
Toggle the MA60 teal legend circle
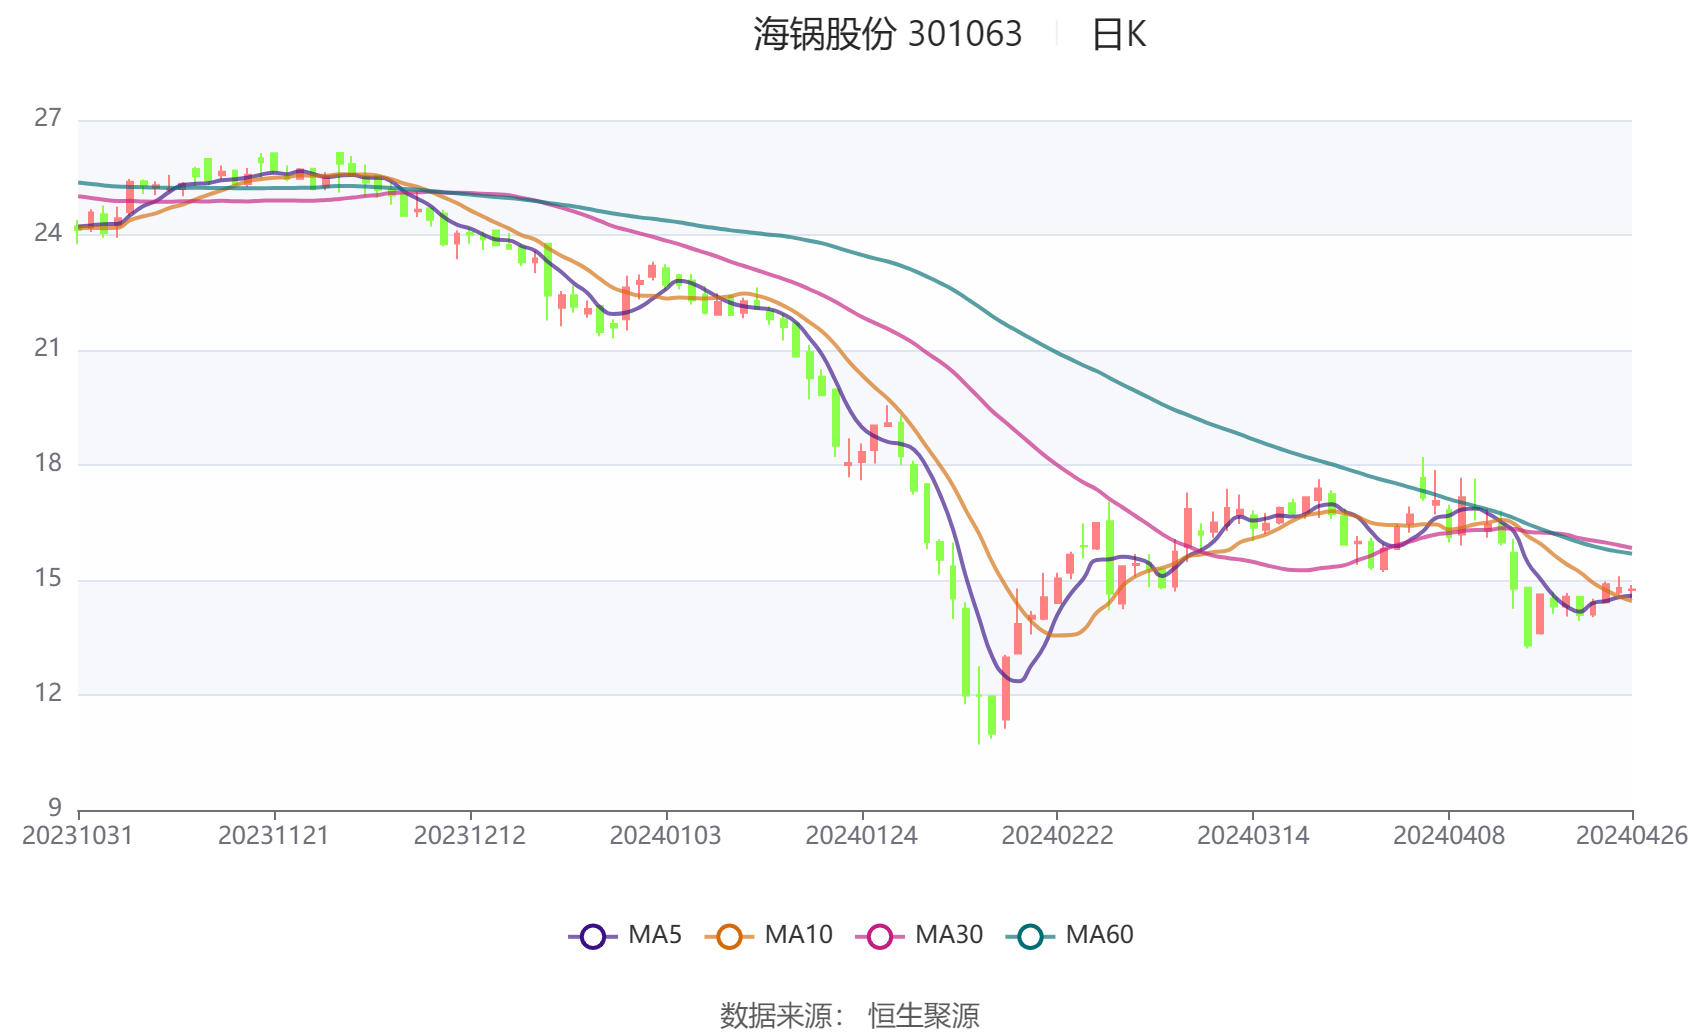(1030, 937)
